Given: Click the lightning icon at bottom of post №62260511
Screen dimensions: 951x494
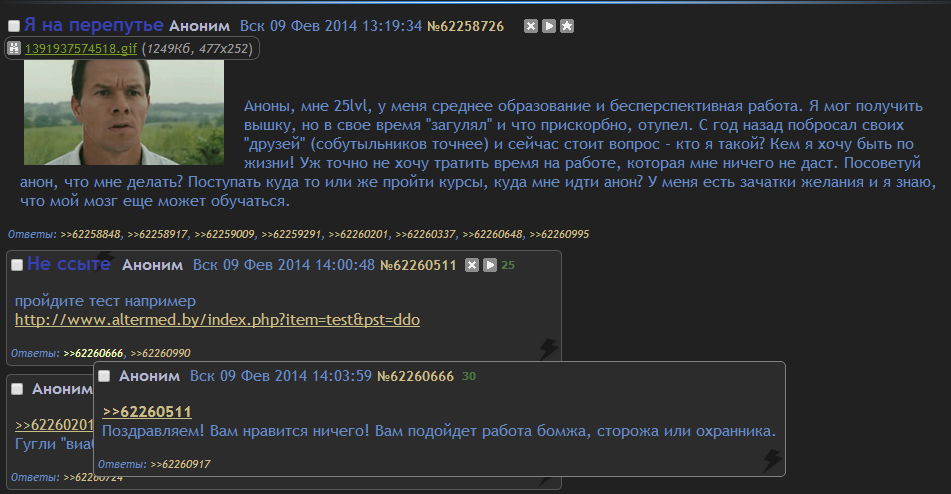Looking at the screenshot, I should coord(549,349).
